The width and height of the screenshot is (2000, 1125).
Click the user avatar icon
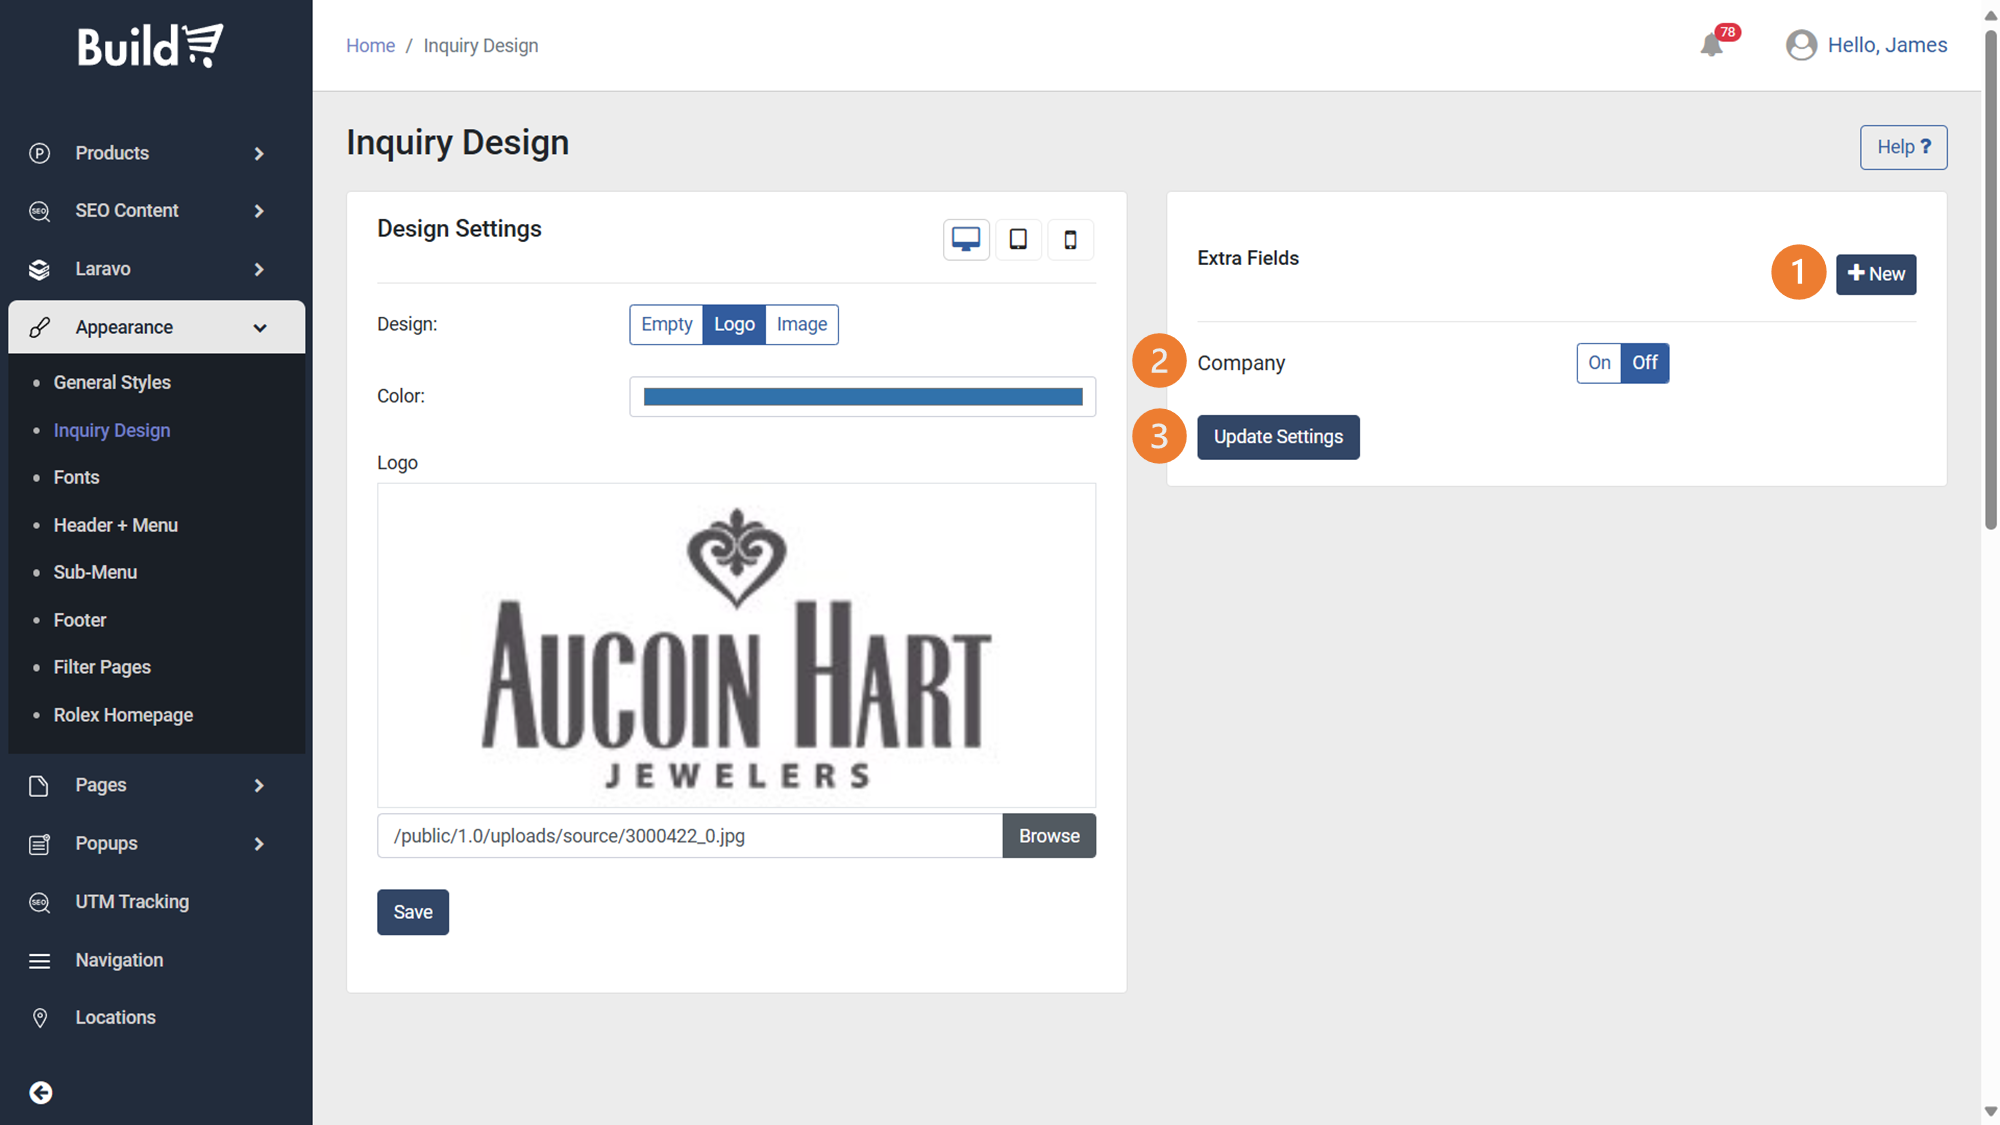[x=1801, y=45]
